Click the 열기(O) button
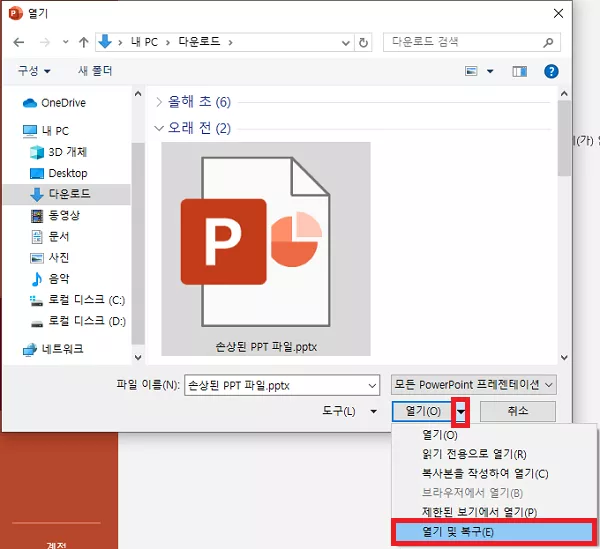The height and width of the screenshot is (549, 600). (422, 411)
